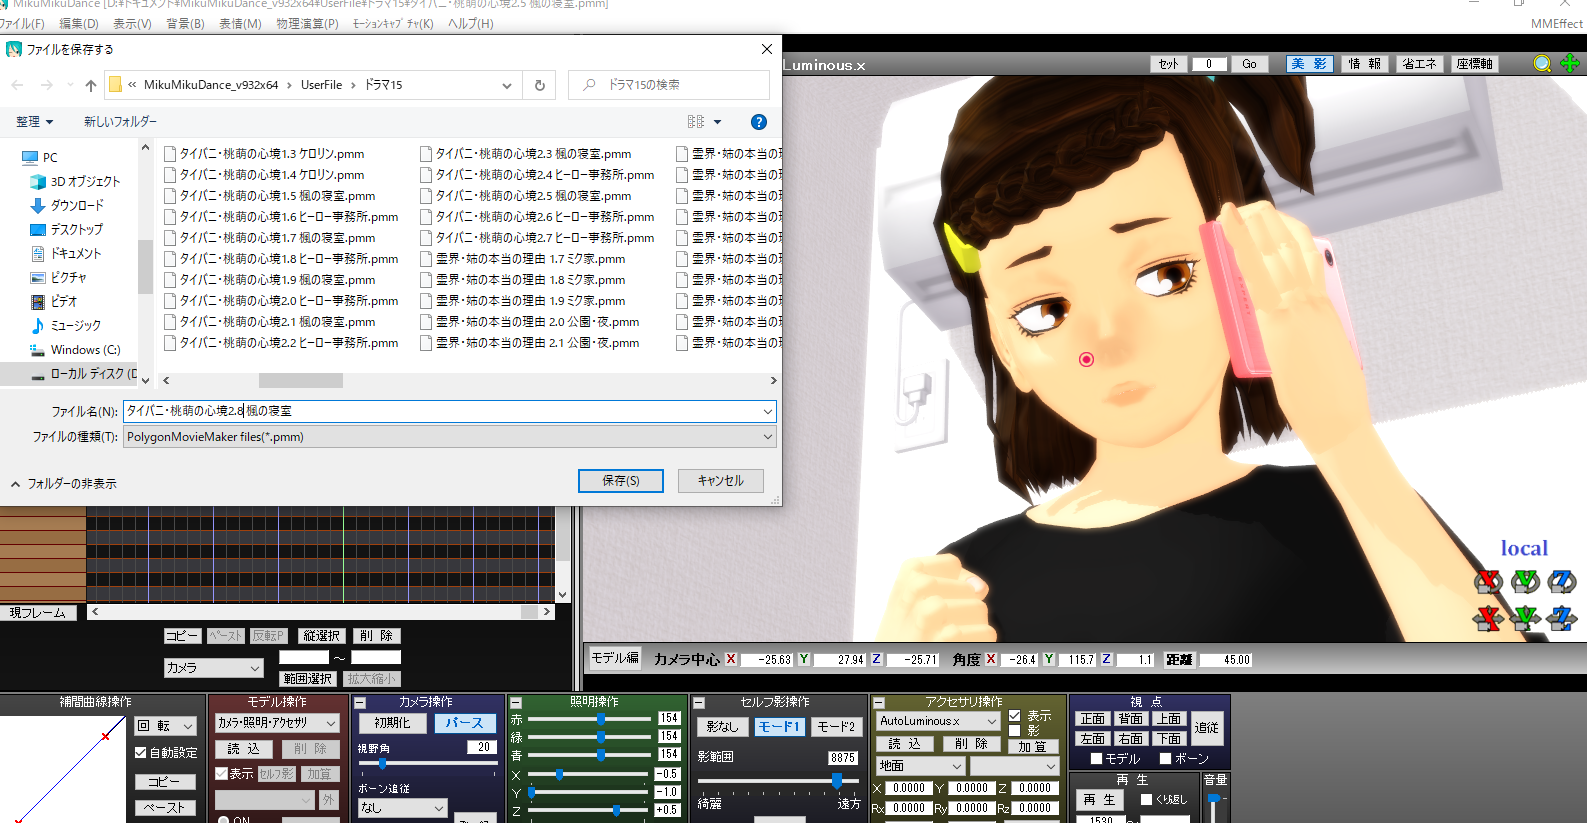
Task: Toggle the 自動設定 checkbox
Action: (x=141, y=753)
